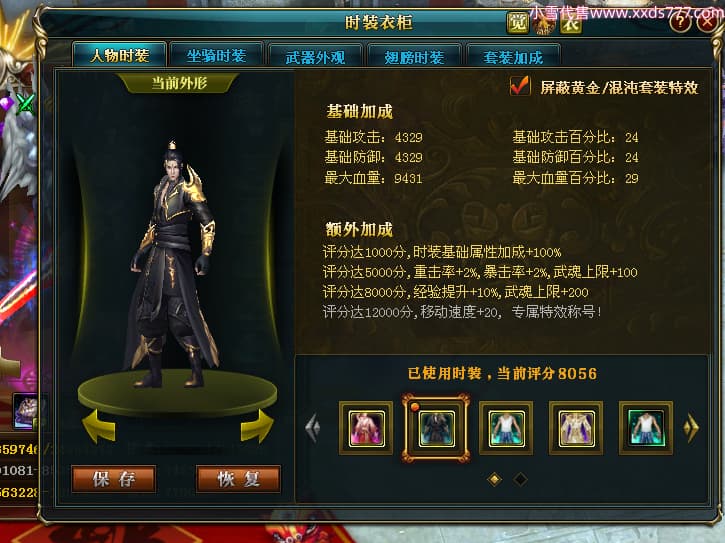Switch to 武器外观 tab

point(315,56)
